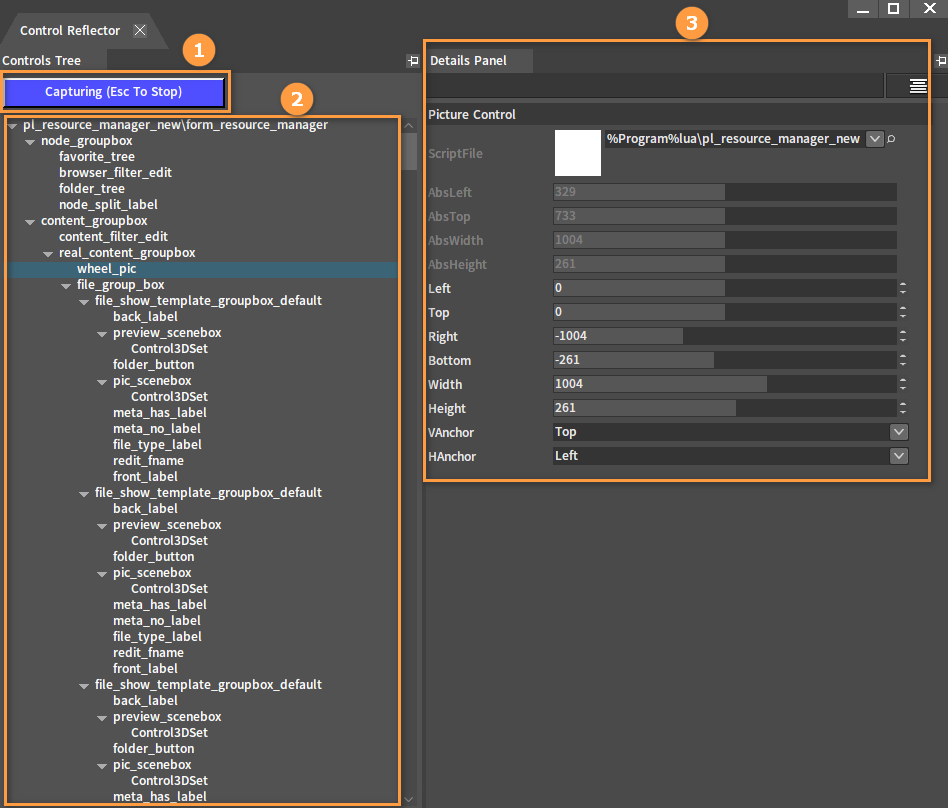Click the controls tree scroll down arrow
This screenshot has width=948, height=808.
409,800
